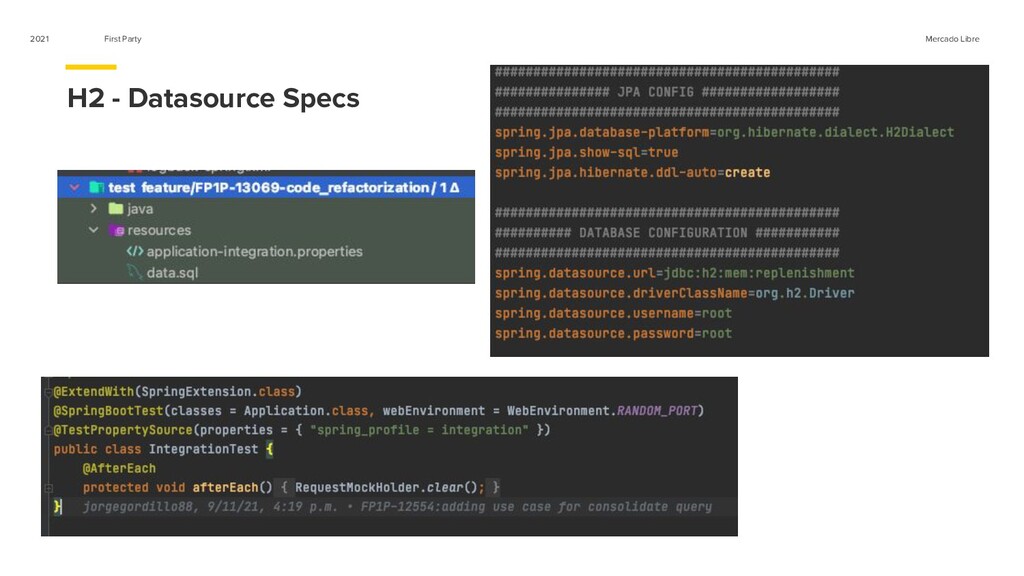Screen dimensions: 1024x576
Task: Click the spring.jpa.database-platform line
Action: click(x=724, y=133)
